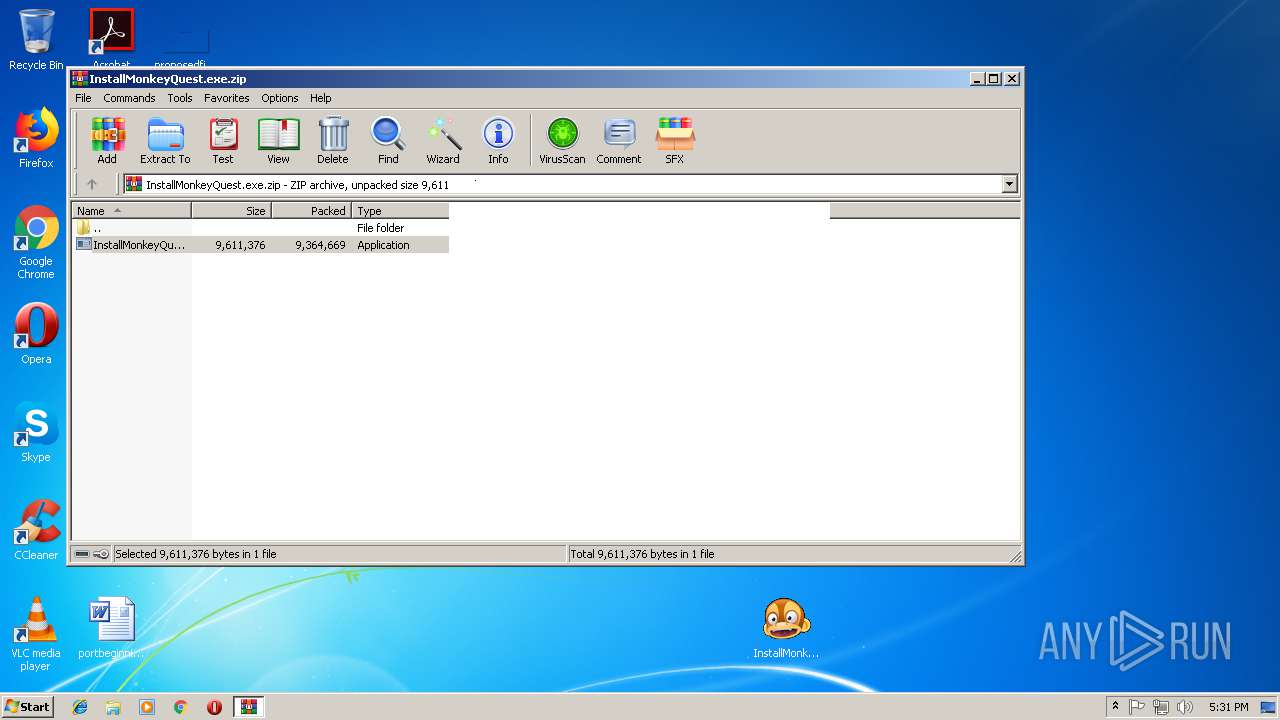The height and width of the screenshot is (720, 1280).
Task: Open the Tools menu
Action: tap(180, 98)
